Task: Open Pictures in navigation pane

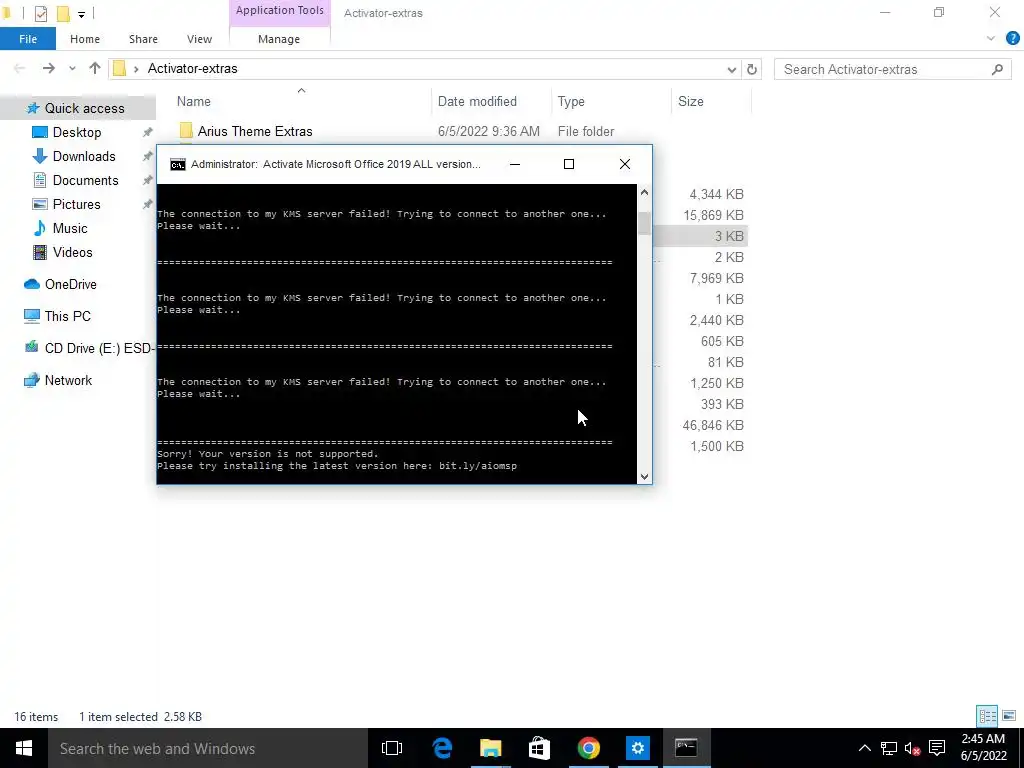Action: coord(76,204)
